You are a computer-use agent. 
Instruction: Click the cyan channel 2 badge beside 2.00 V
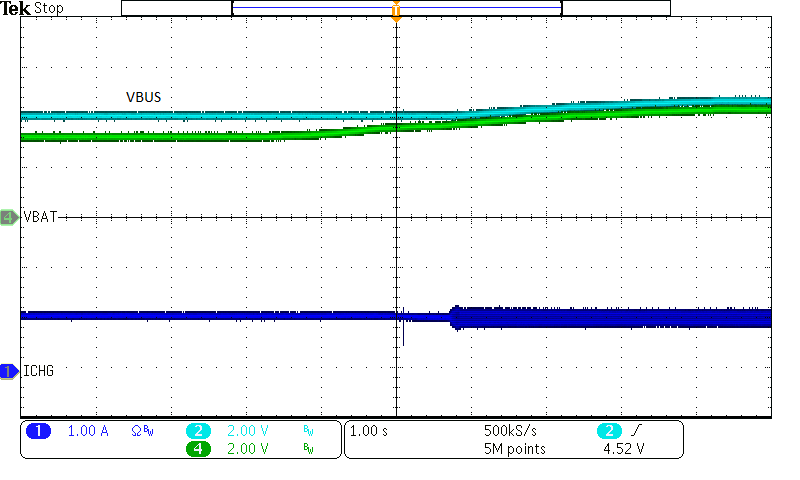pos(198,431)
